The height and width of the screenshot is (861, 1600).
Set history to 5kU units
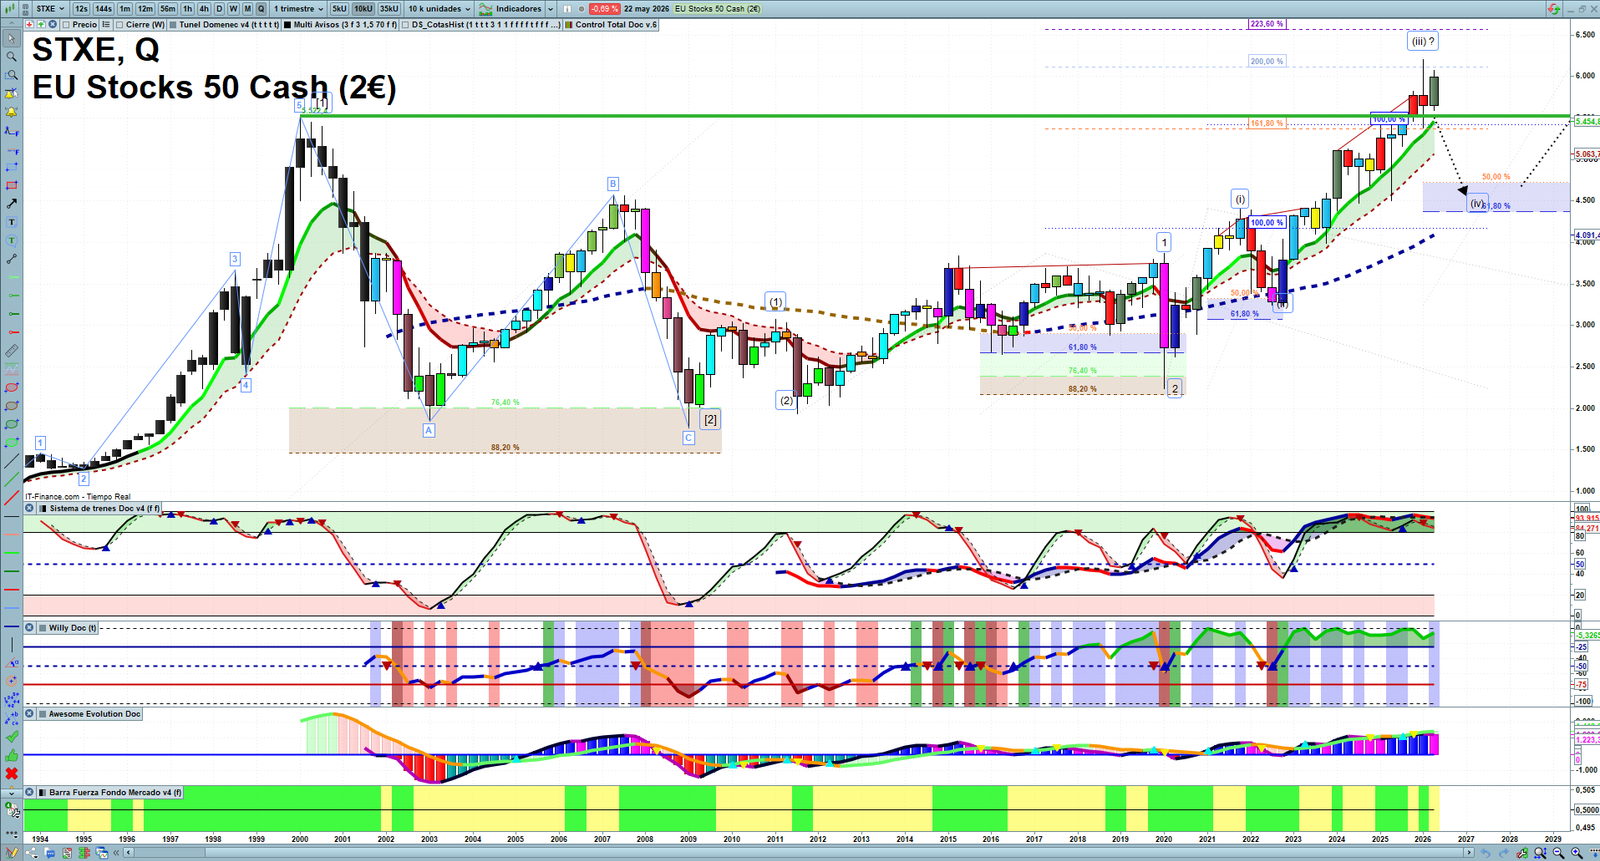click(x=339, y=9)
